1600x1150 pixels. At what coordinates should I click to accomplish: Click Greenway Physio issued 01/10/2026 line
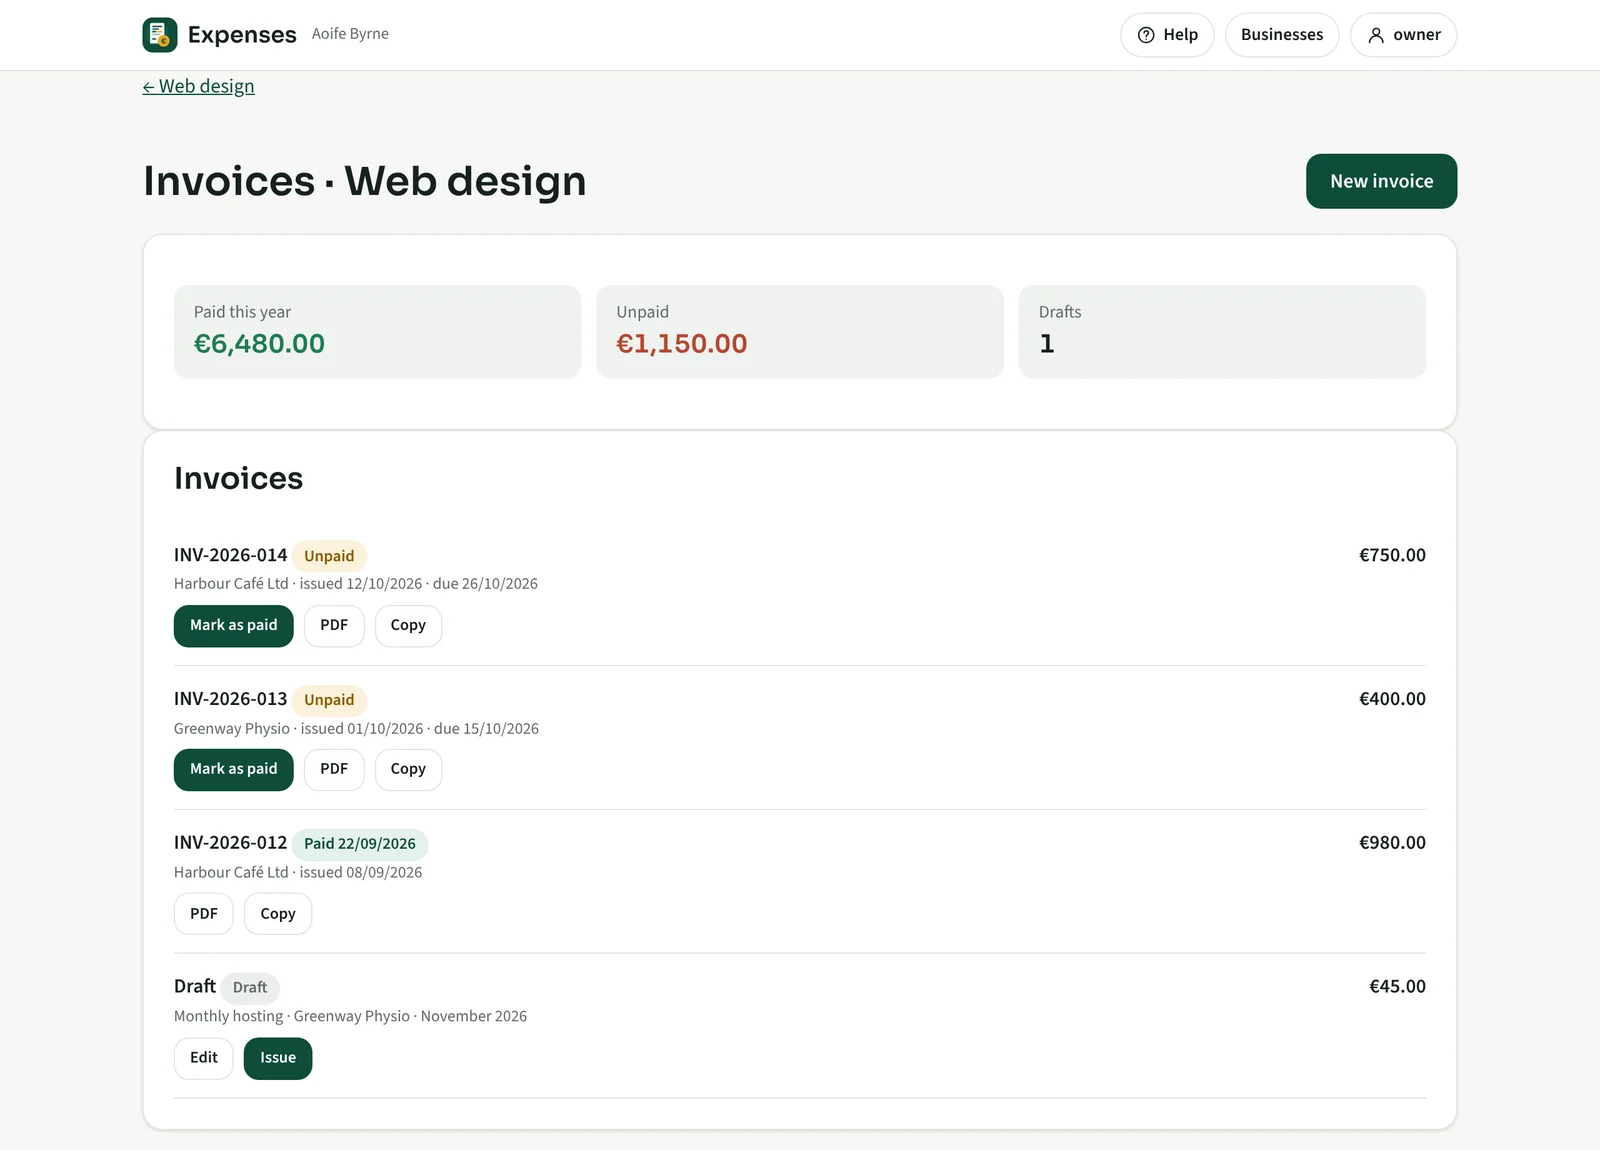[x=356, y=729]
